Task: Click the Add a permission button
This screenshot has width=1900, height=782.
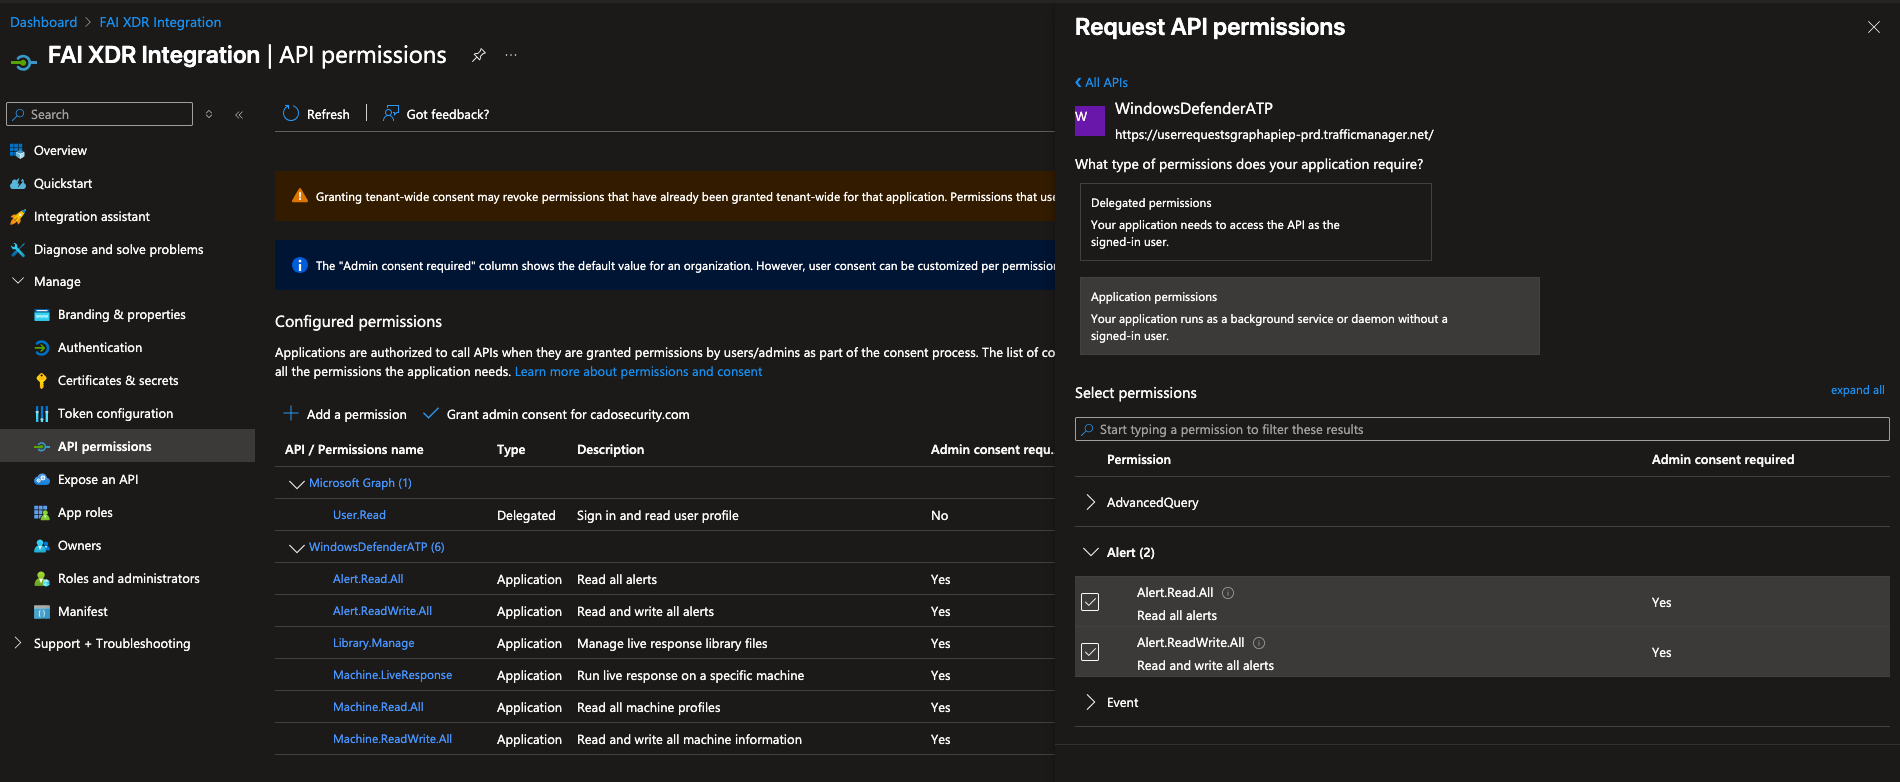Action: [345, 414]
